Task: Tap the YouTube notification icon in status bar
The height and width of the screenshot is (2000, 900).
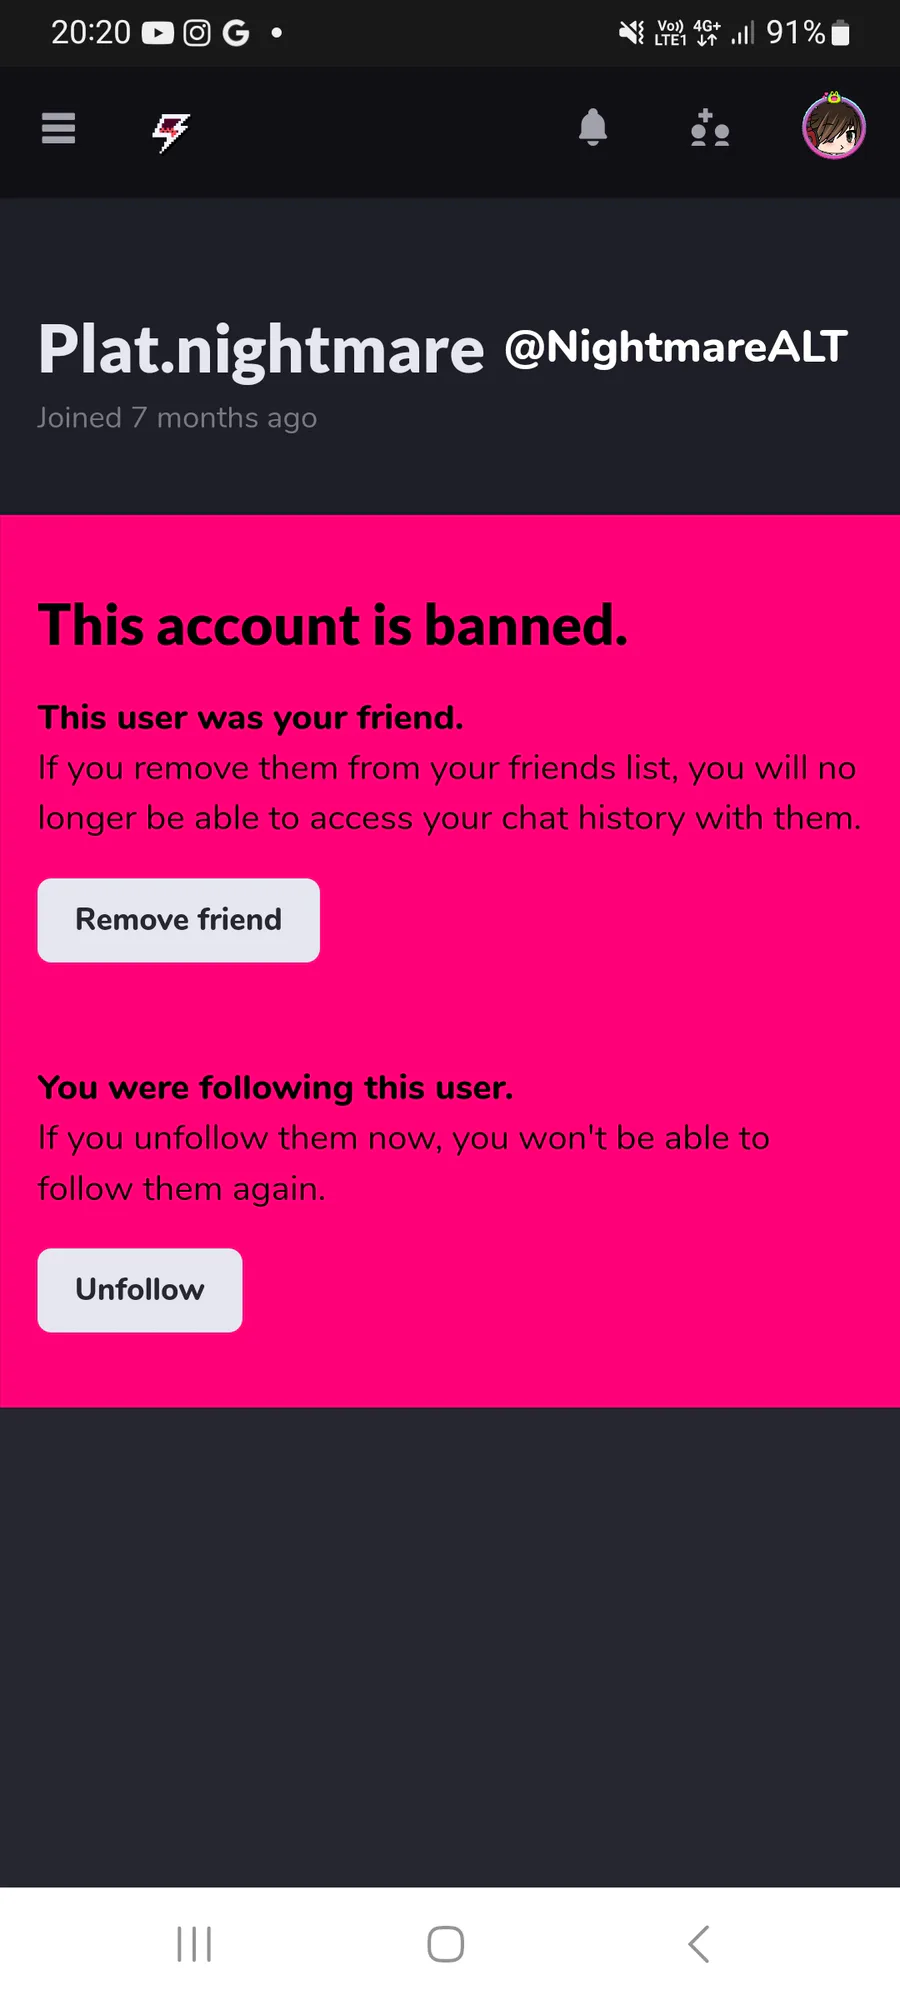Action: point(158,33)
